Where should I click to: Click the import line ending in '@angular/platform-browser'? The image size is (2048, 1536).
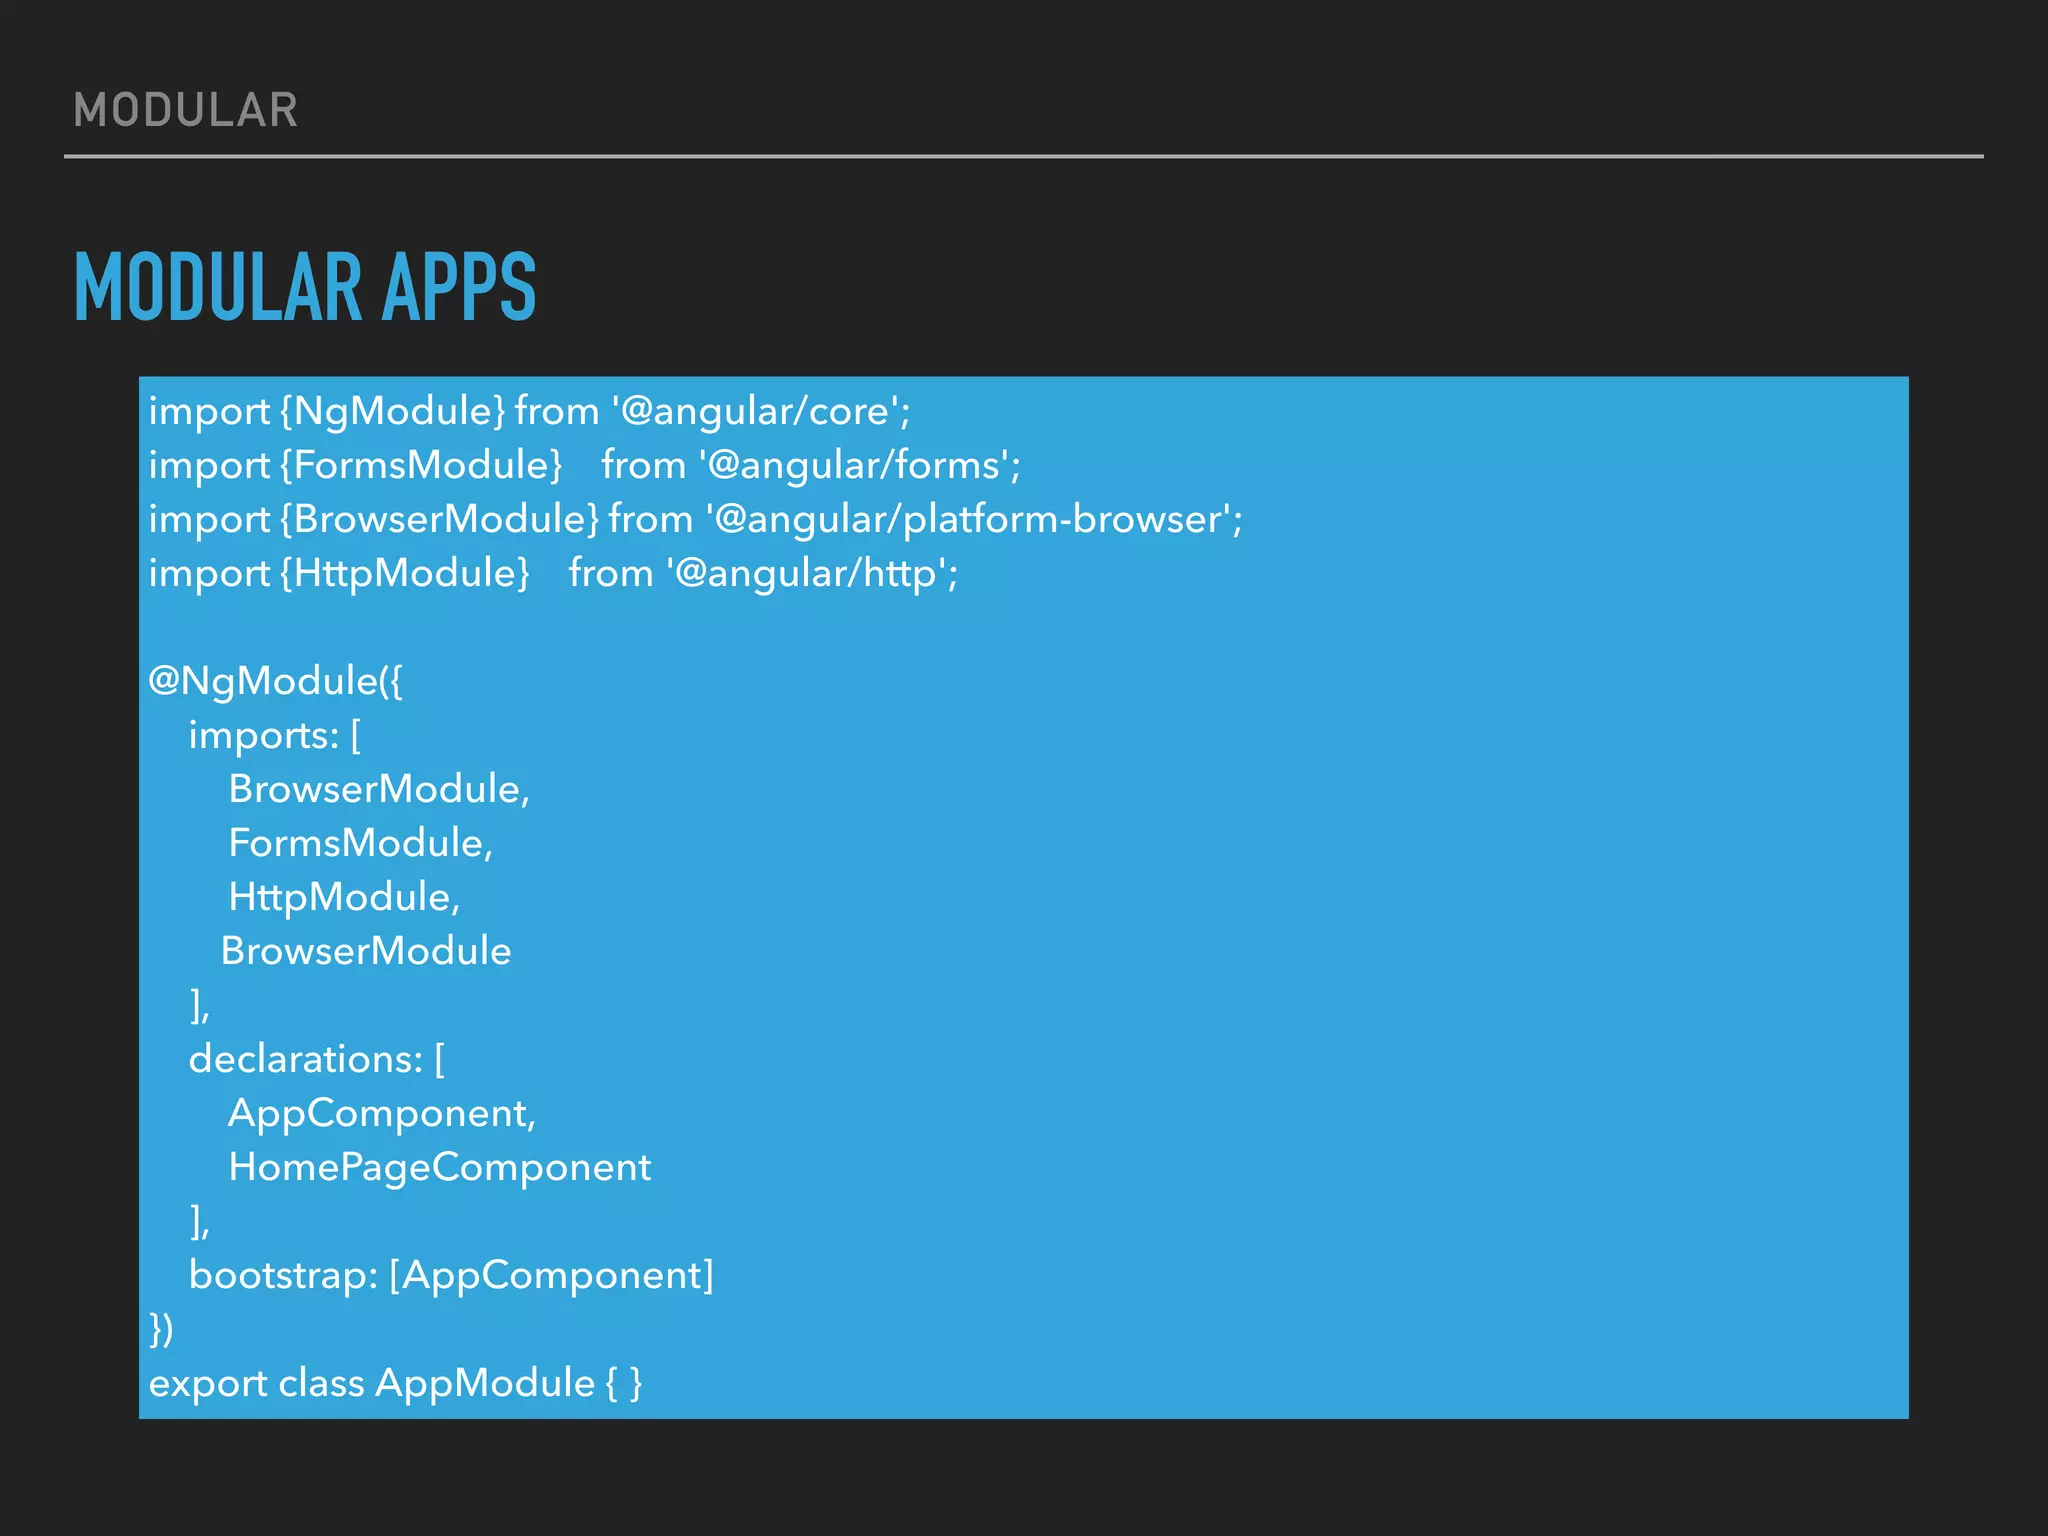coord(695,519)
